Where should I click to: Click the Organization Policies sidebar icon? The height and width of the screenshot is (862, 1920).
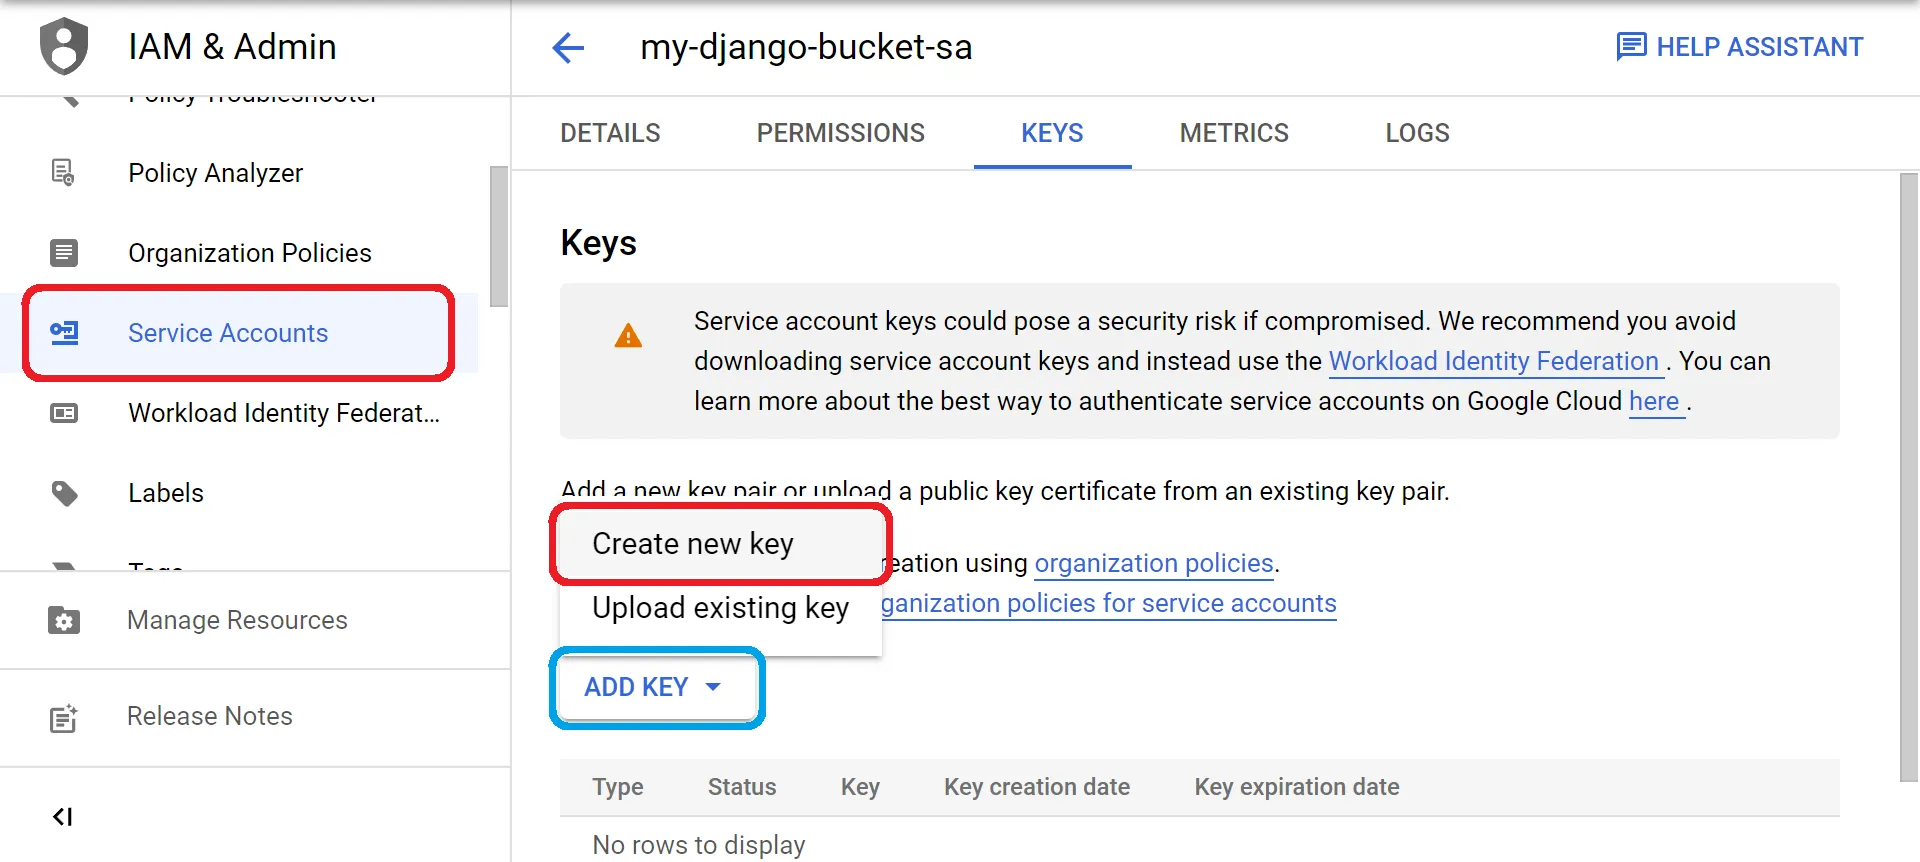(x=64, y=253)
